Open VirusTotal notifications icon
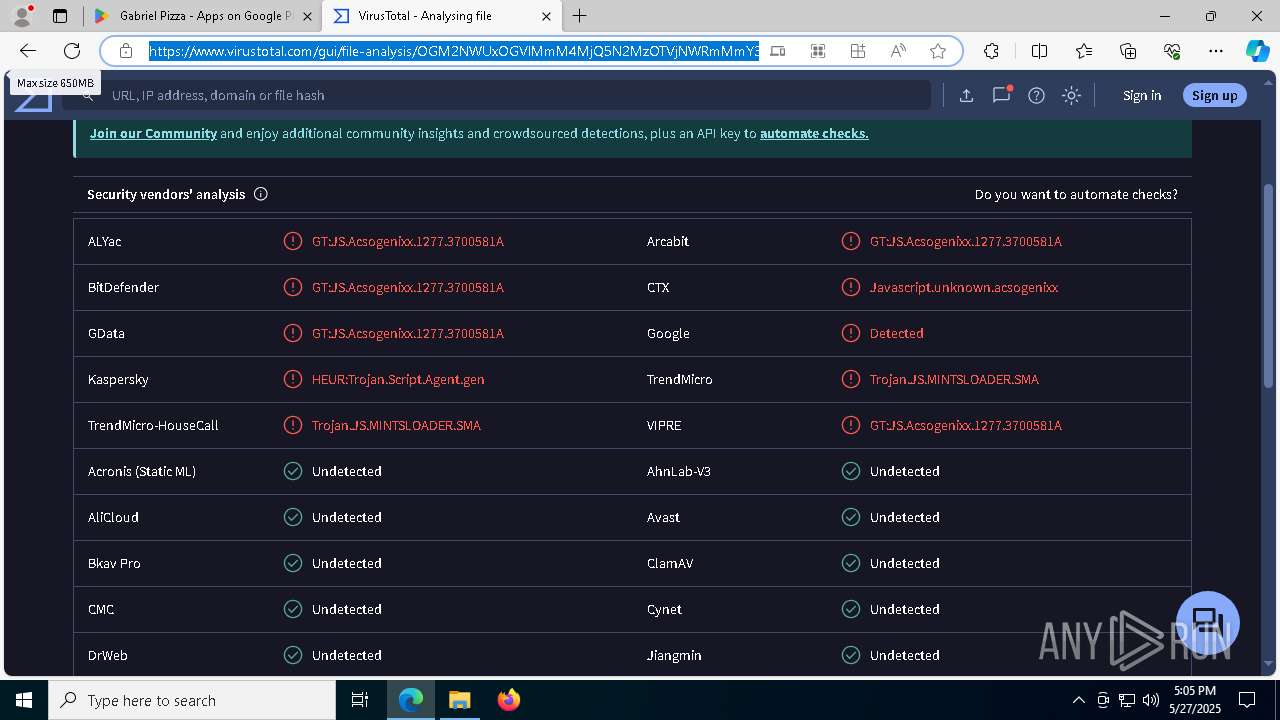Viewport: 1280px width, 720px height. 1001,95
